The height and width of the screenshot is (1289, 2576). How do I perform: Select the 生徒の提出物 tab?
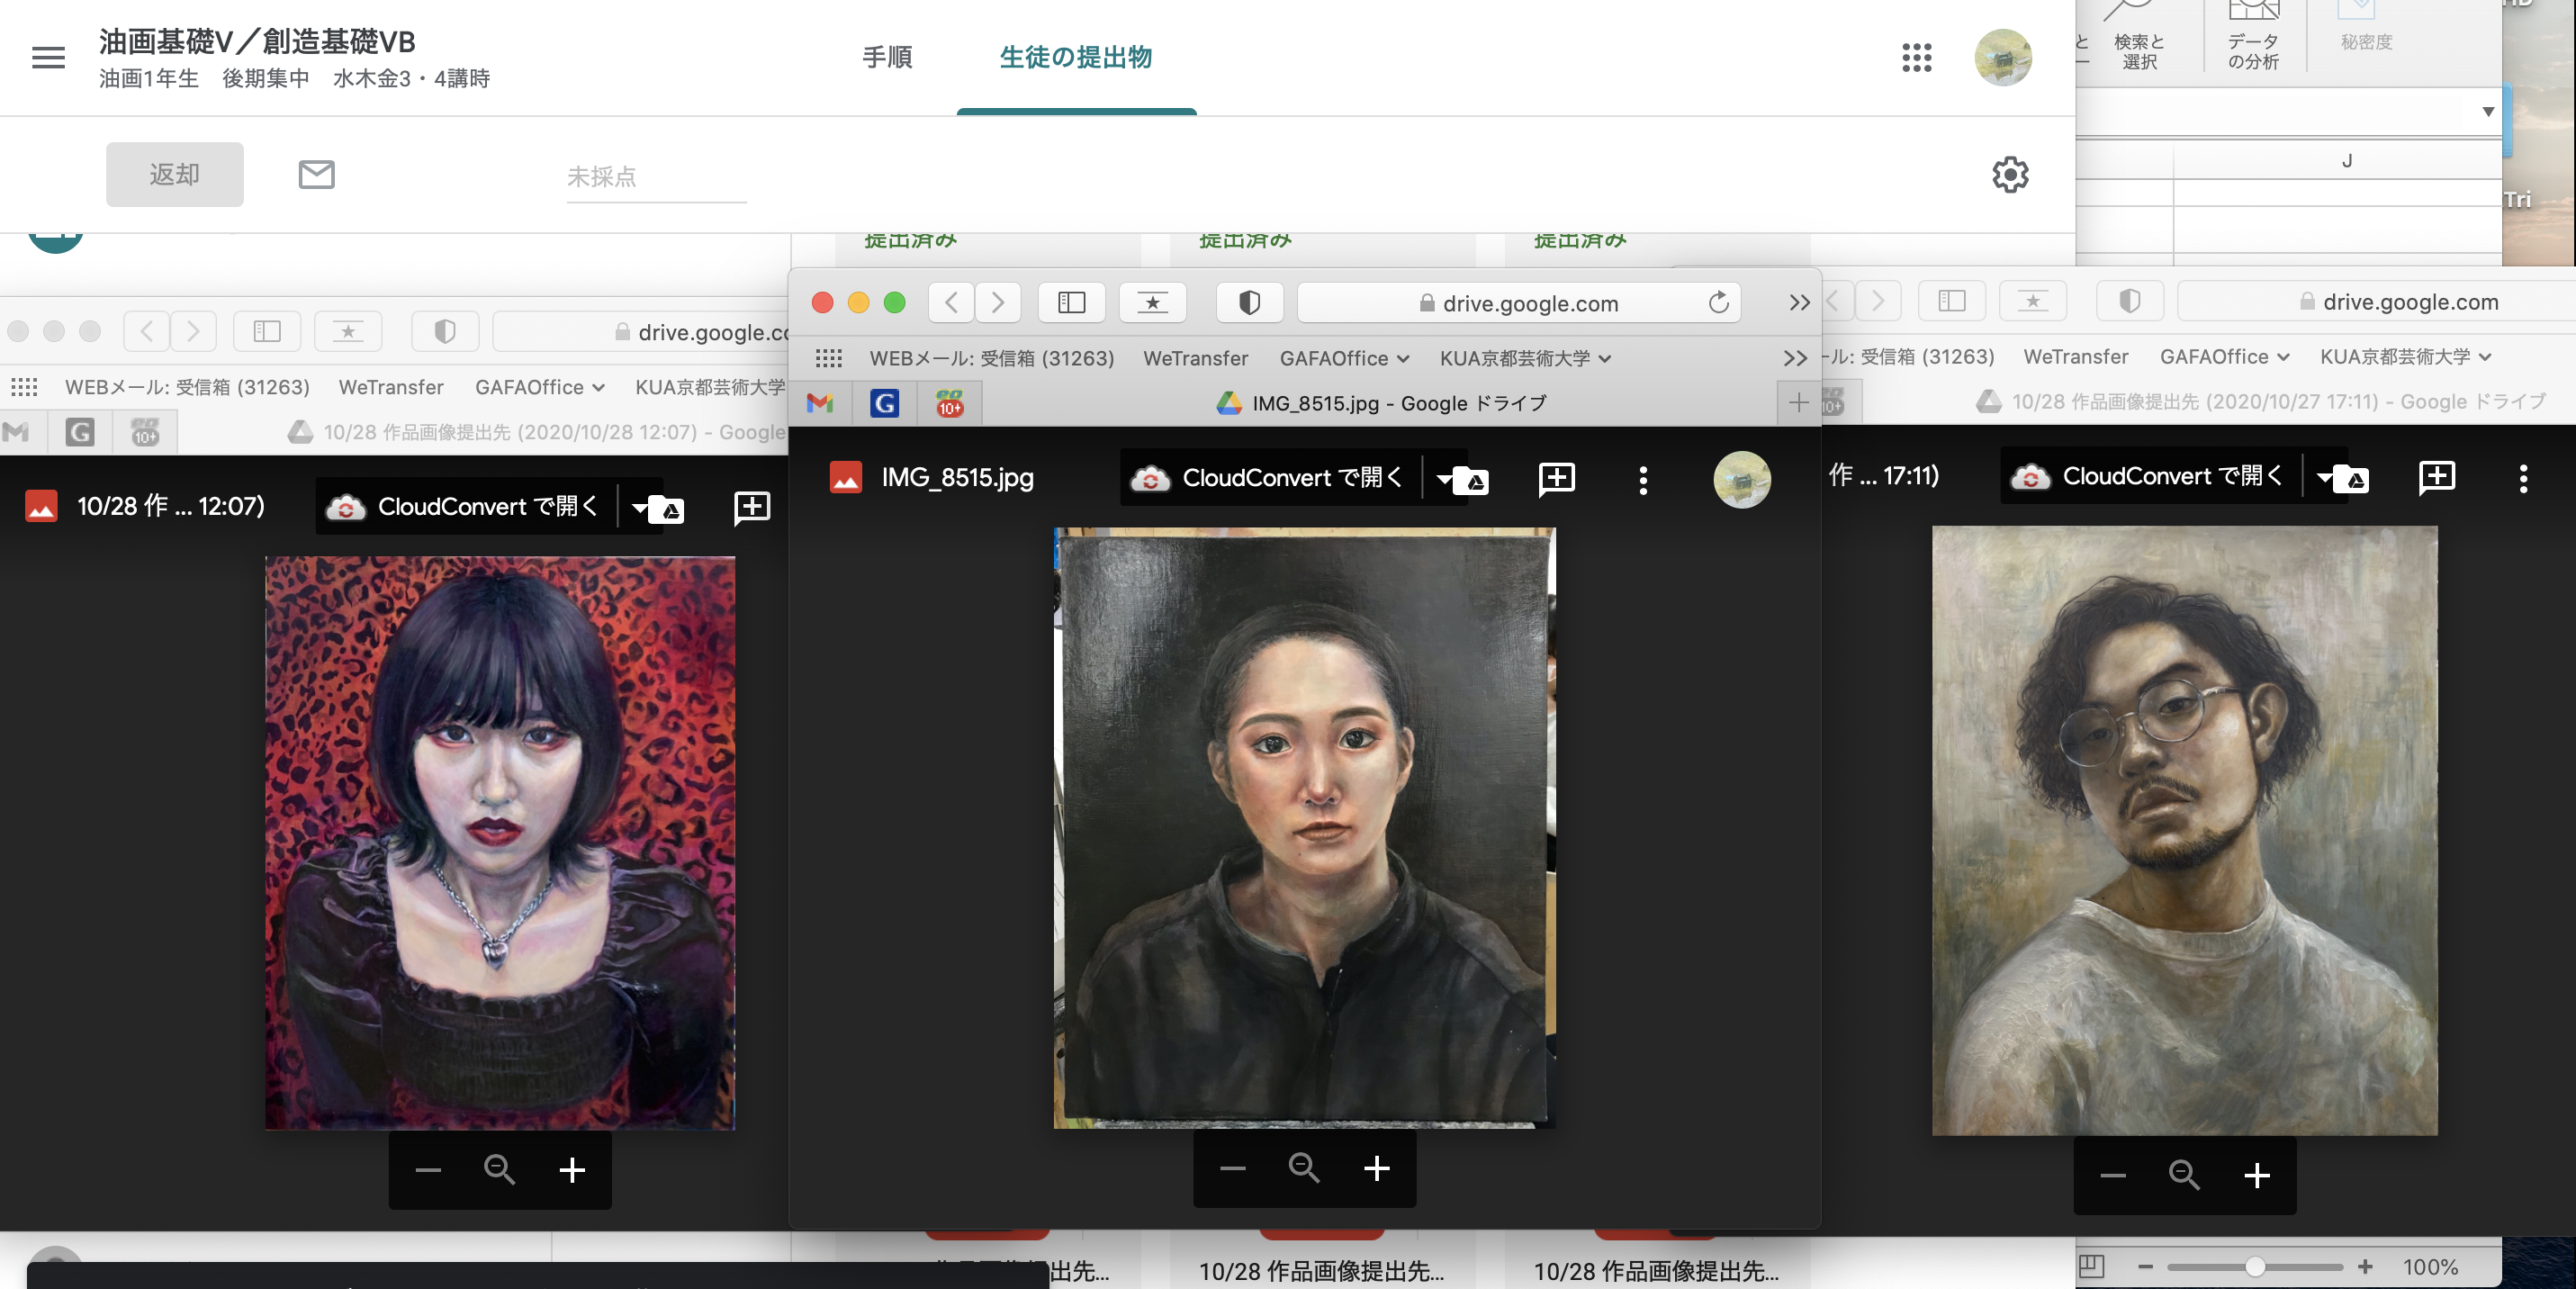click(x=1075, y=57)
